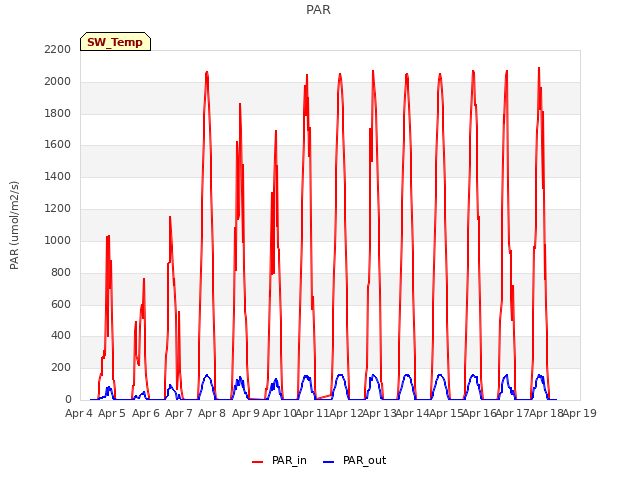Click the 600 y-axis label

tap(61, 304)
